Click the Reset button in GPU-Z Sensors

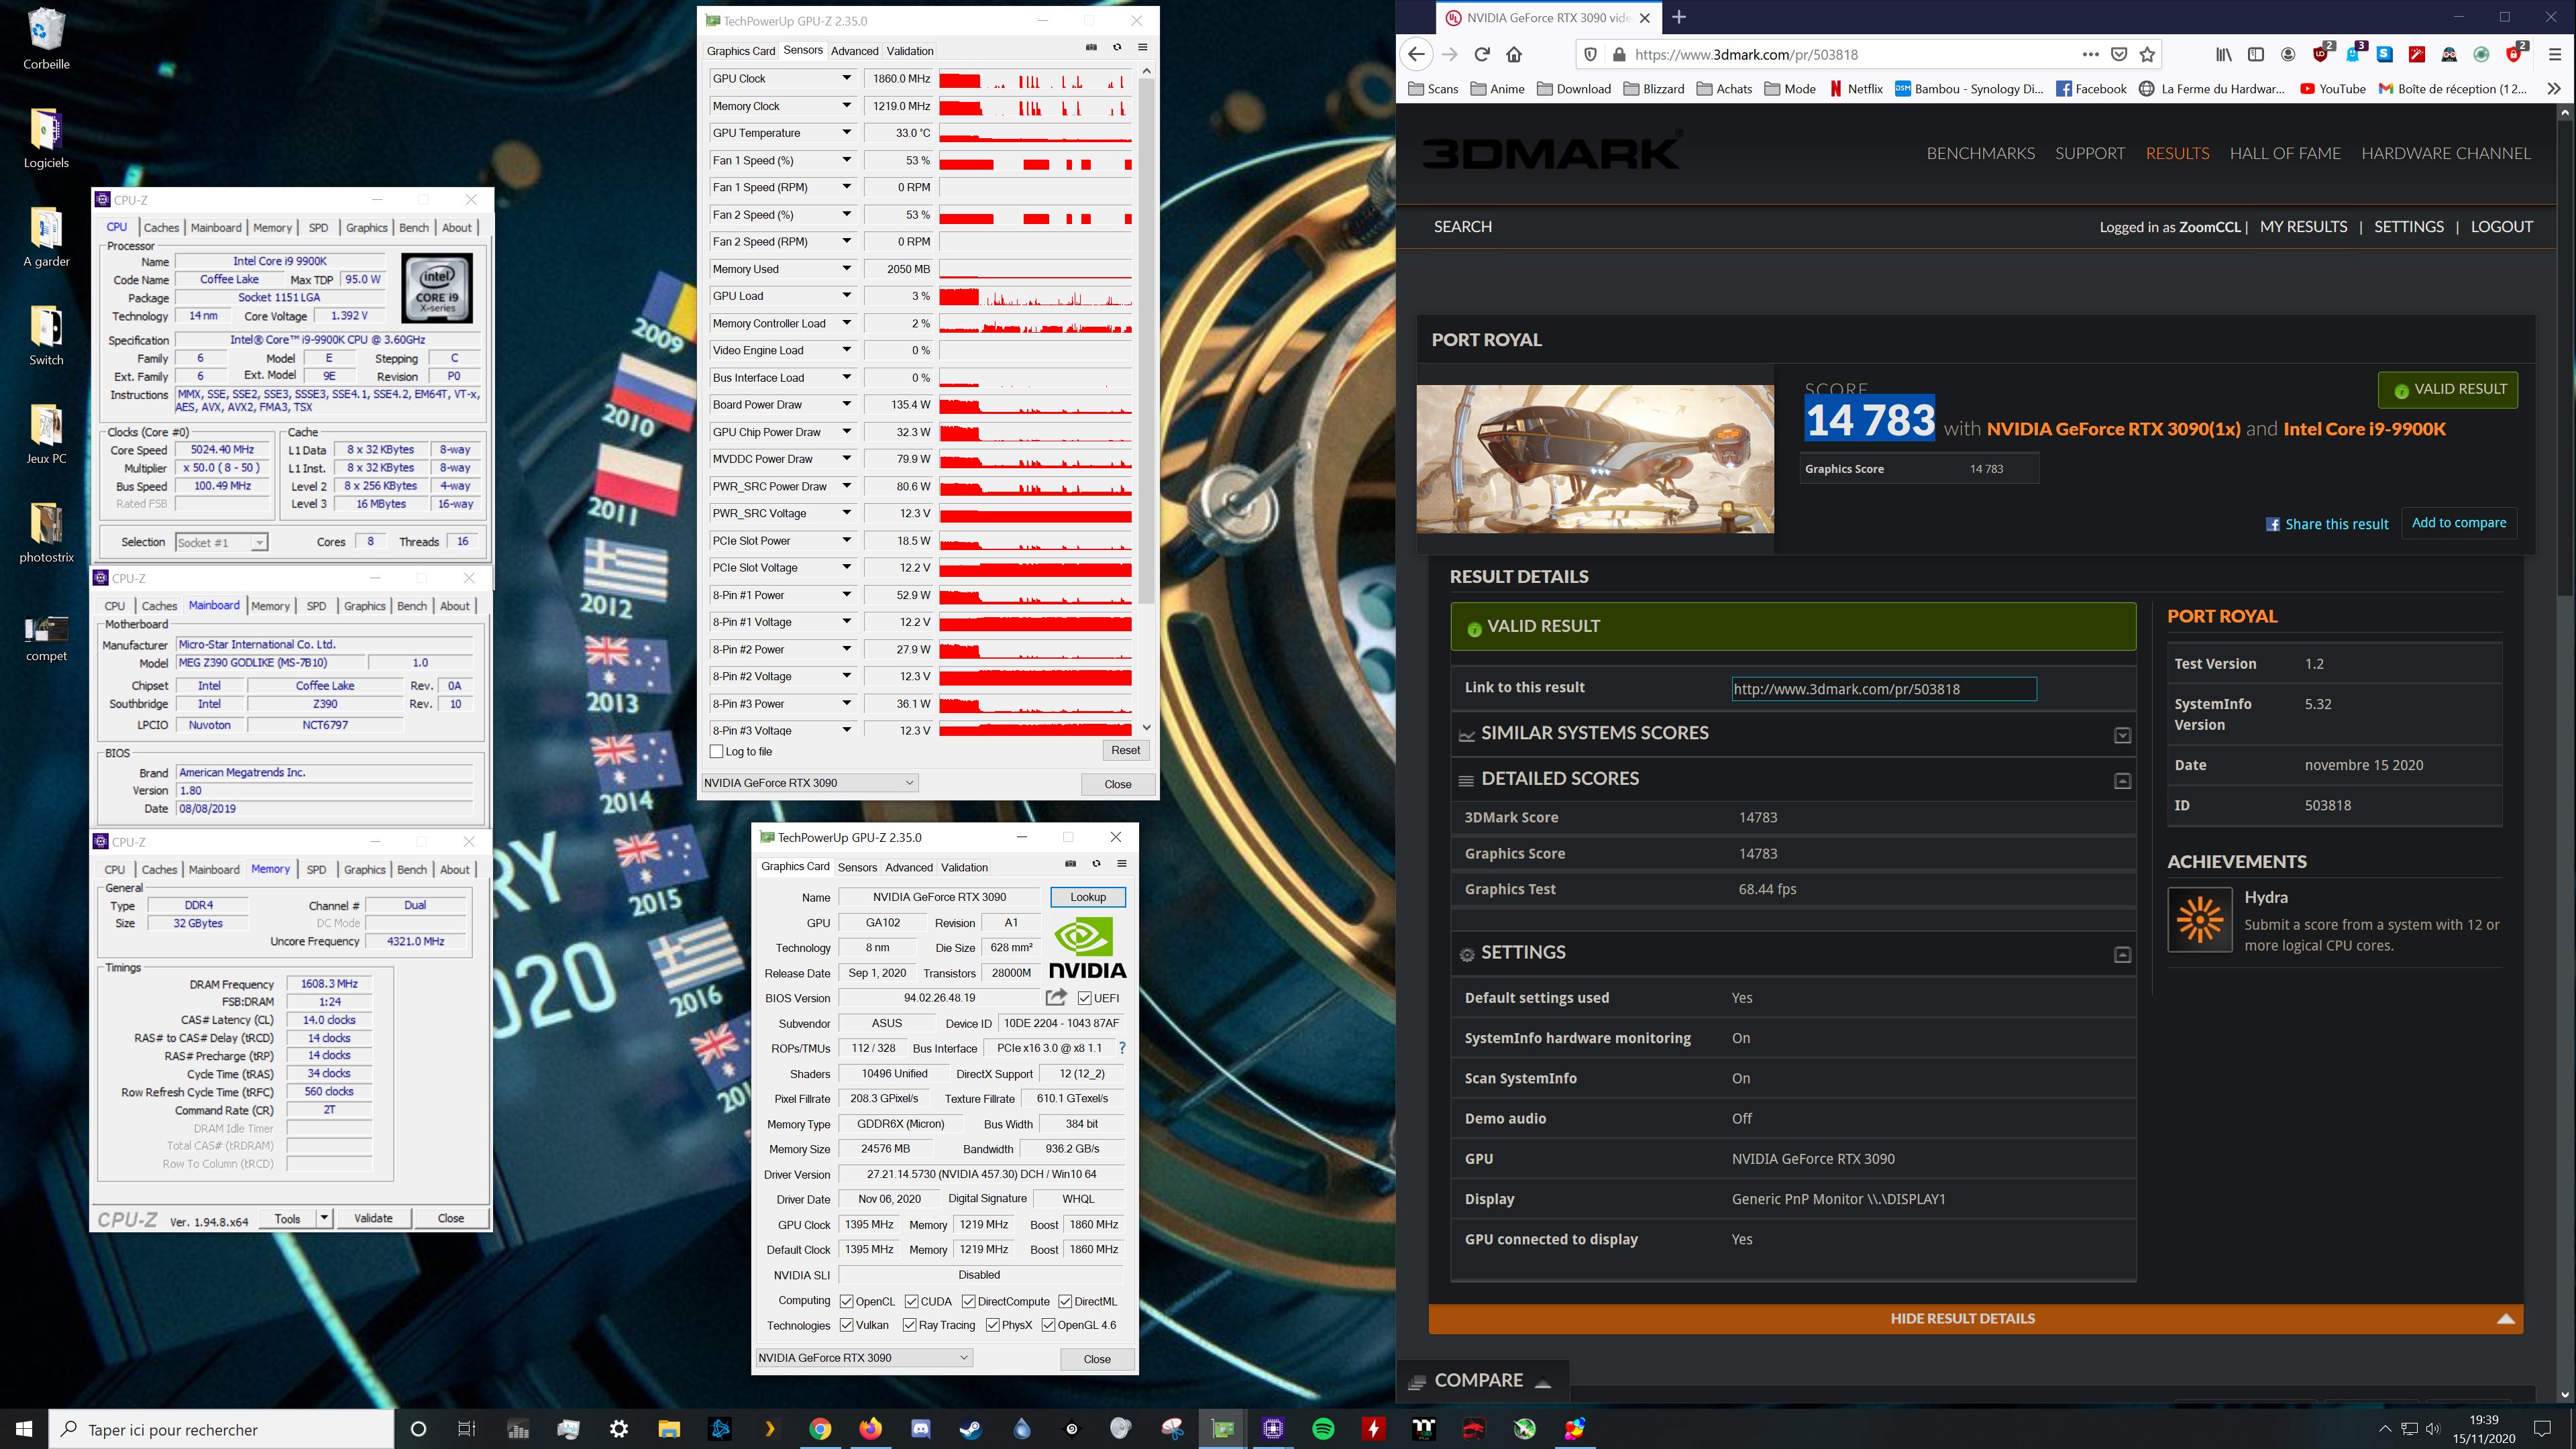(x=1125, y=750)
